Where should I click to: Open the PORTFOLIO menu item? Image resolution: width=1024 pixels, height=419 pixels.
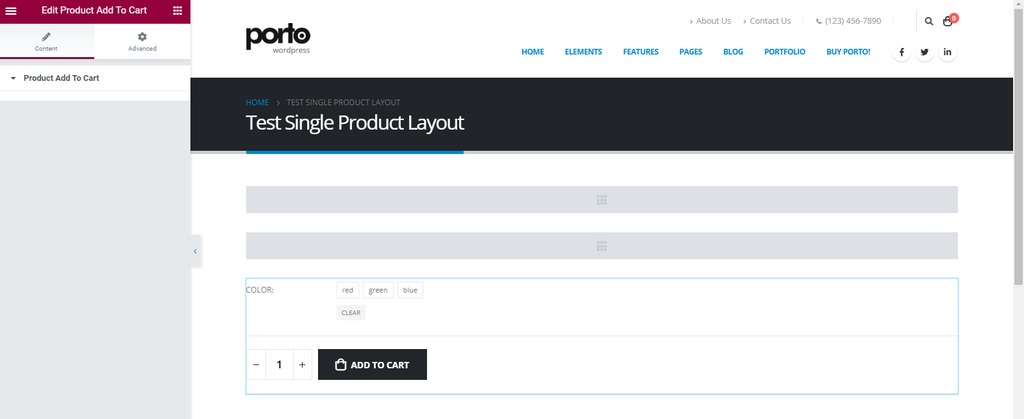coord(785,52)
